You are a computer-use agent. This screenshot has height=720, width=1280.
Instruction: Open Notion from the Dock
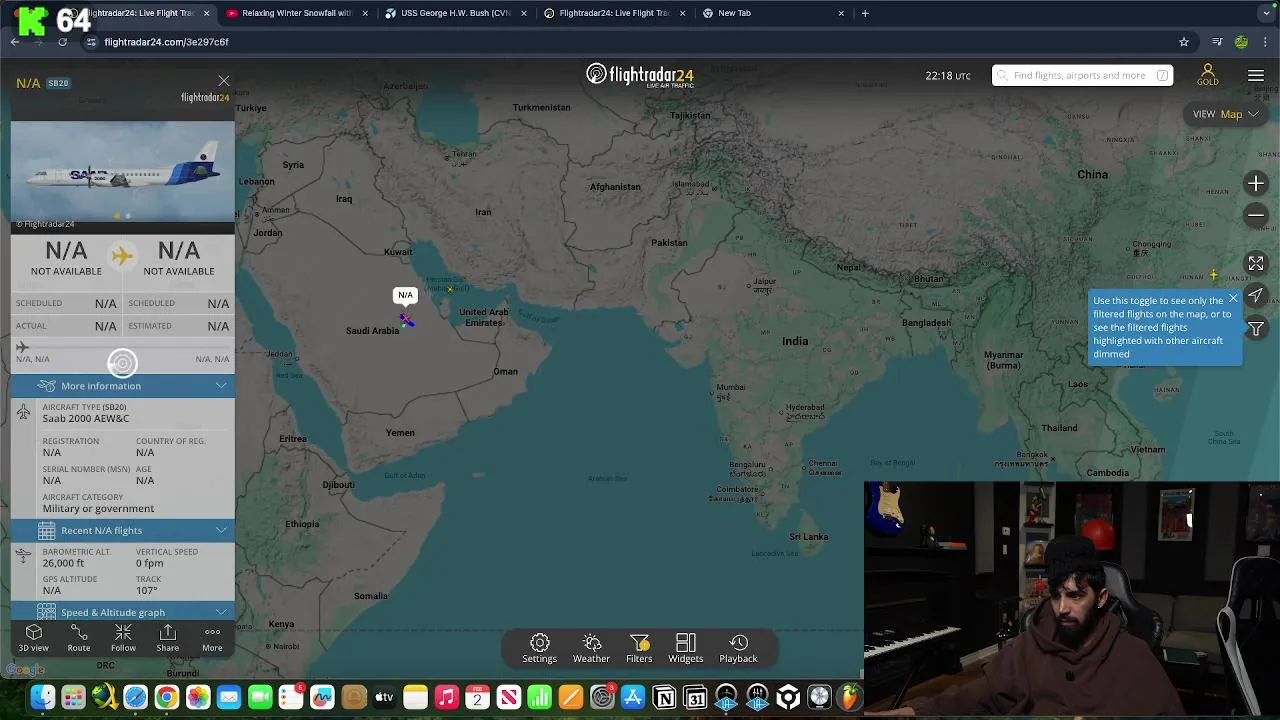[664, 698]
